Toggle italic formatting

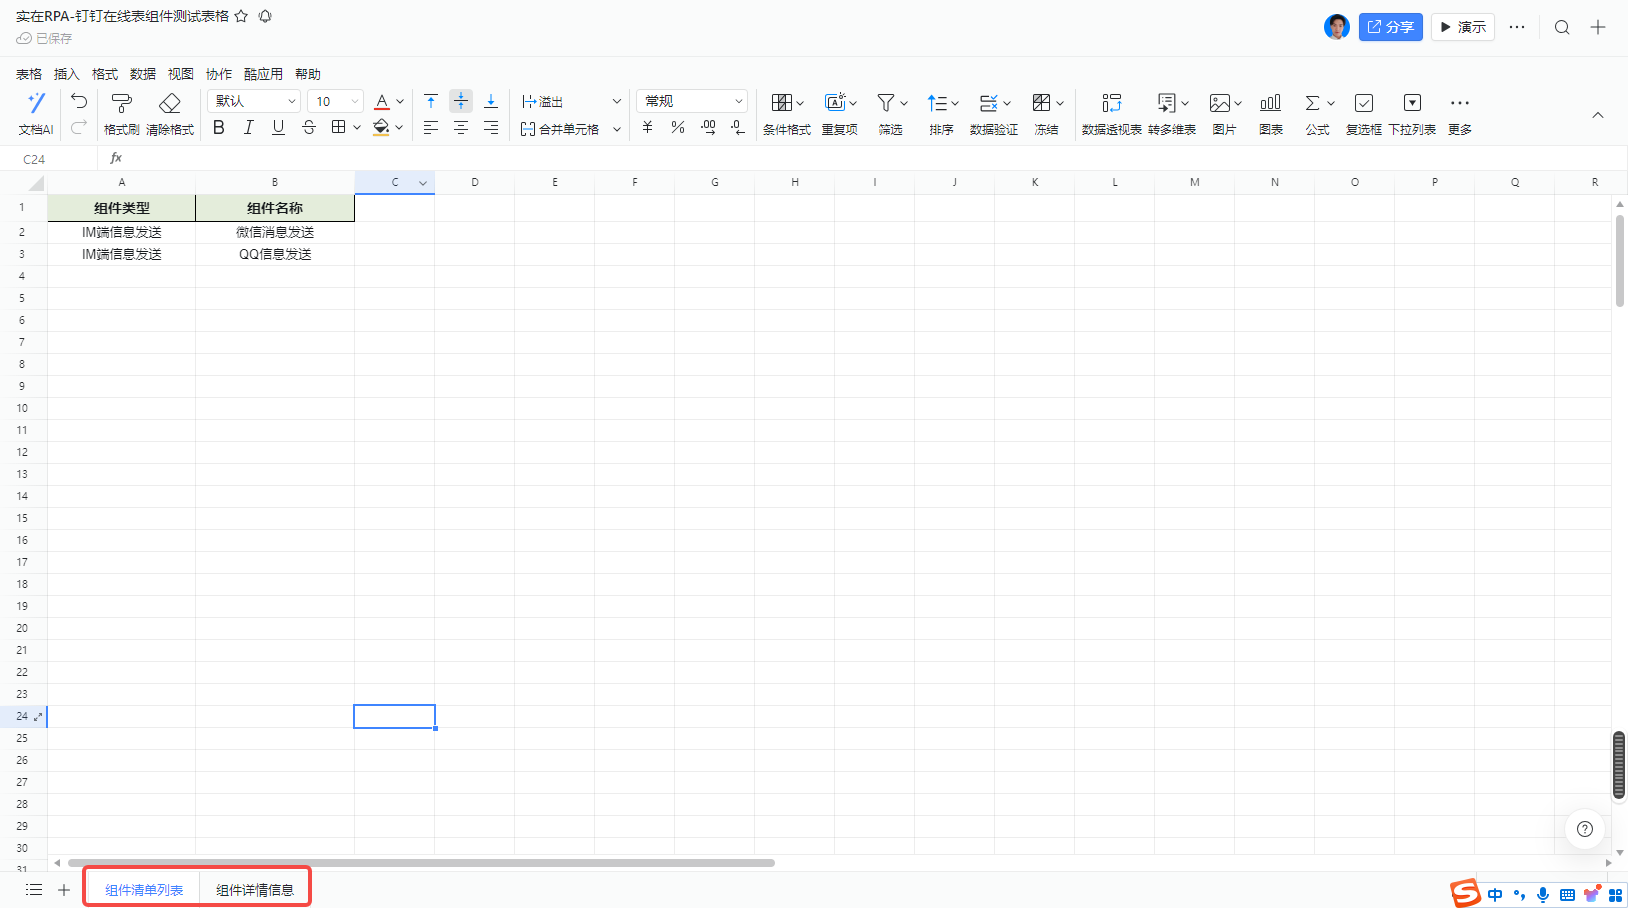pos(249,127)
